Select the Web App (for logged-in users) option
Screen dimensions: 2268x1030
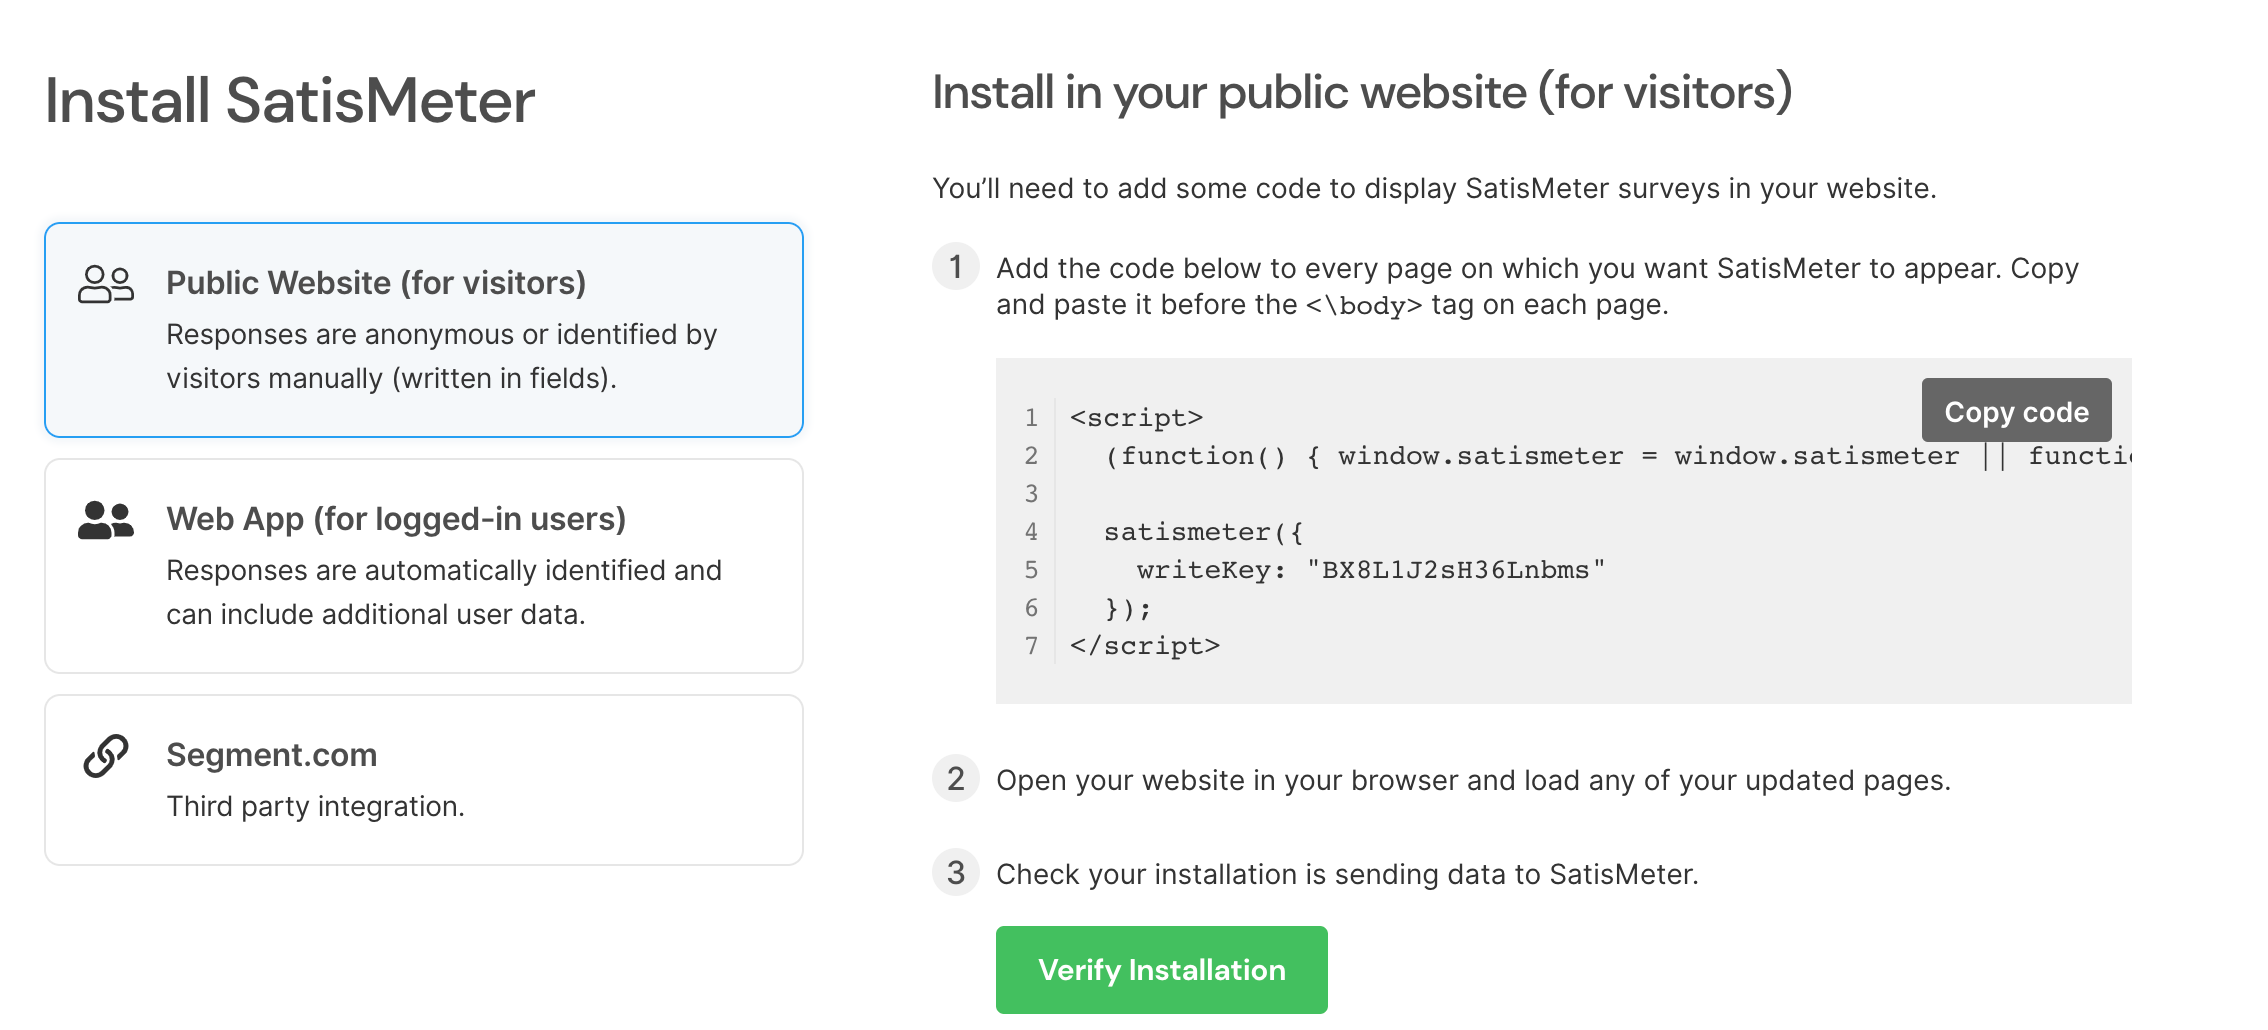point(424,566)
